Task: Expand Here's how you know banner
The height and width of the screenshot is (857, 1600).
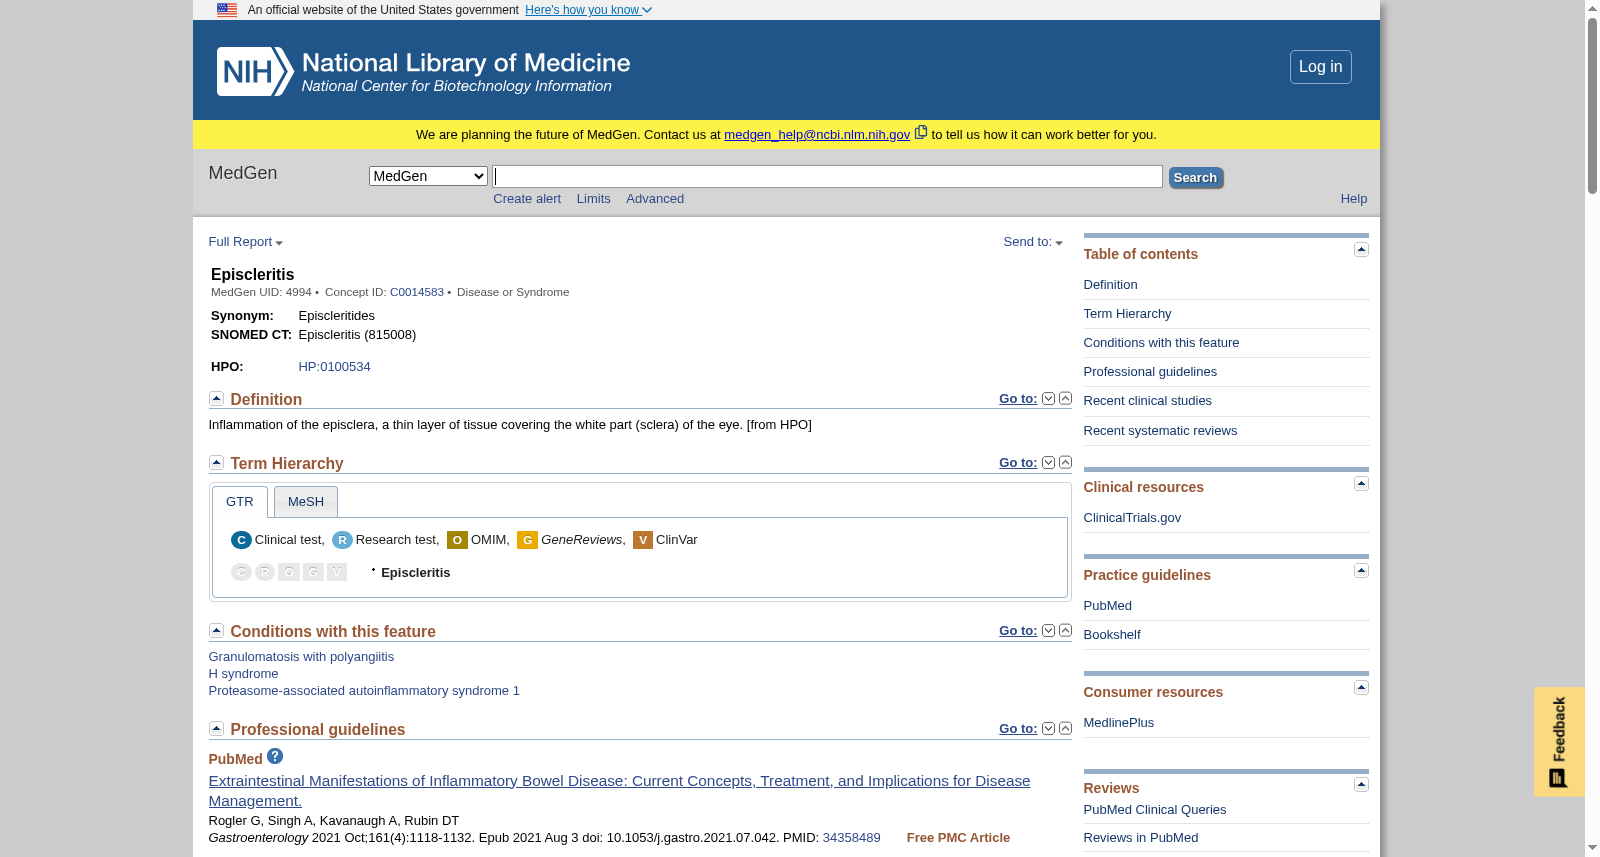Action: pyautogui.click(x=588, y=10)
